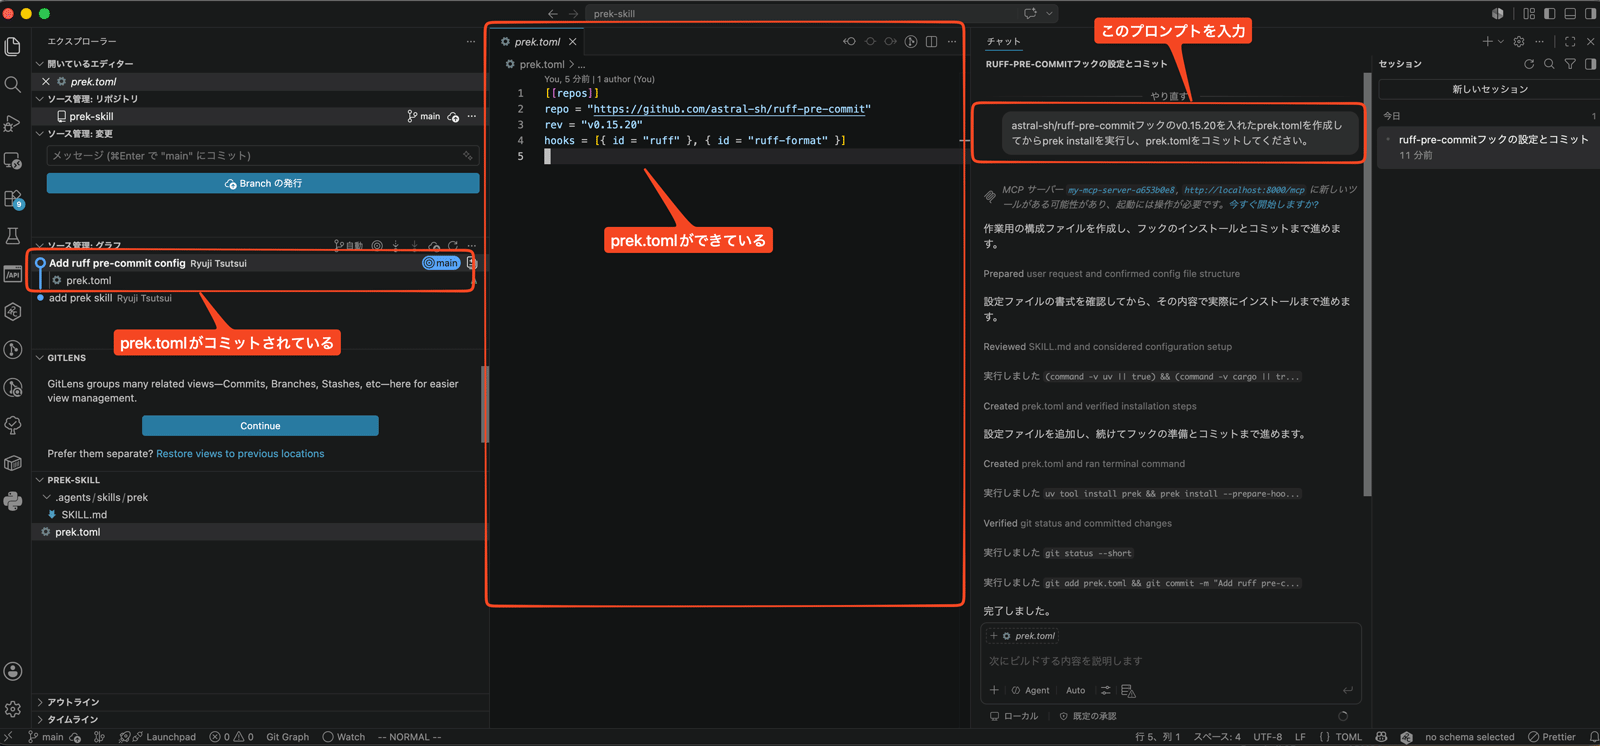Select the prek.toml editor tab

(x=537, y=42)
